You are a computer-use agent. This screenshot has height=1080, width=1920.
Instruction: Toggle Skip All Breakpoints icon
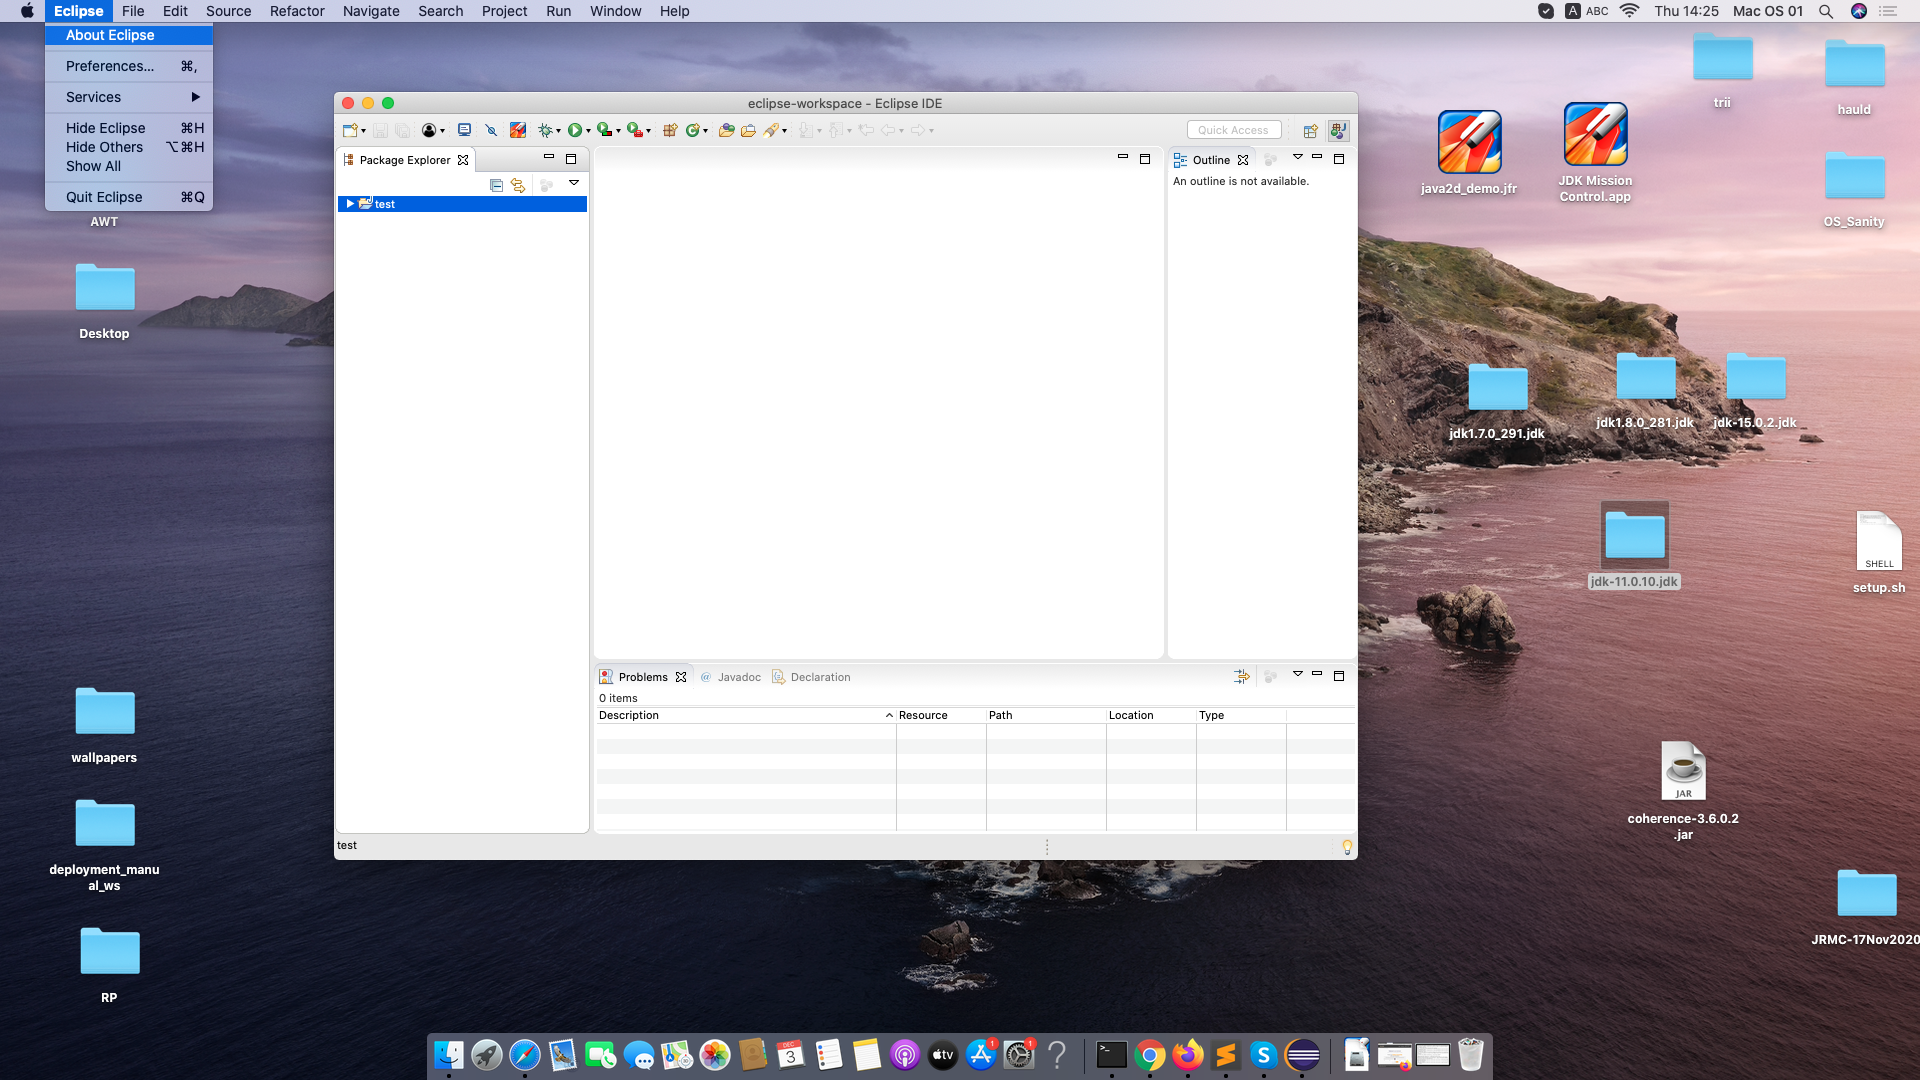pos(491,130)
